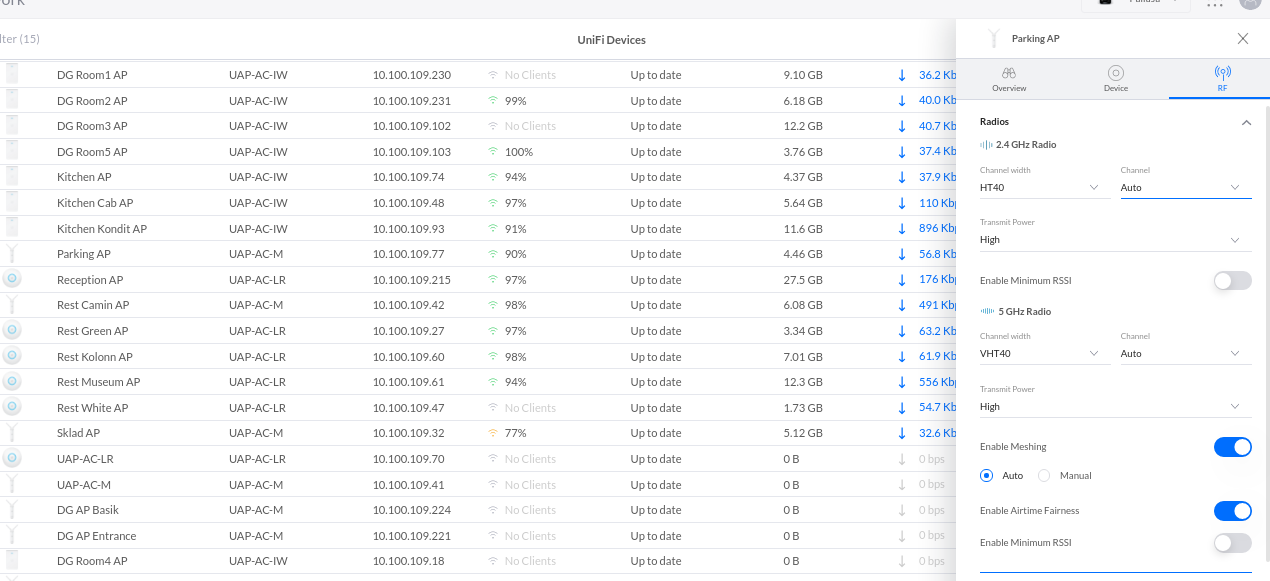Click the Kitchen AP device icon
Viewport: 1270px width, 581px height.
[12, 177]
